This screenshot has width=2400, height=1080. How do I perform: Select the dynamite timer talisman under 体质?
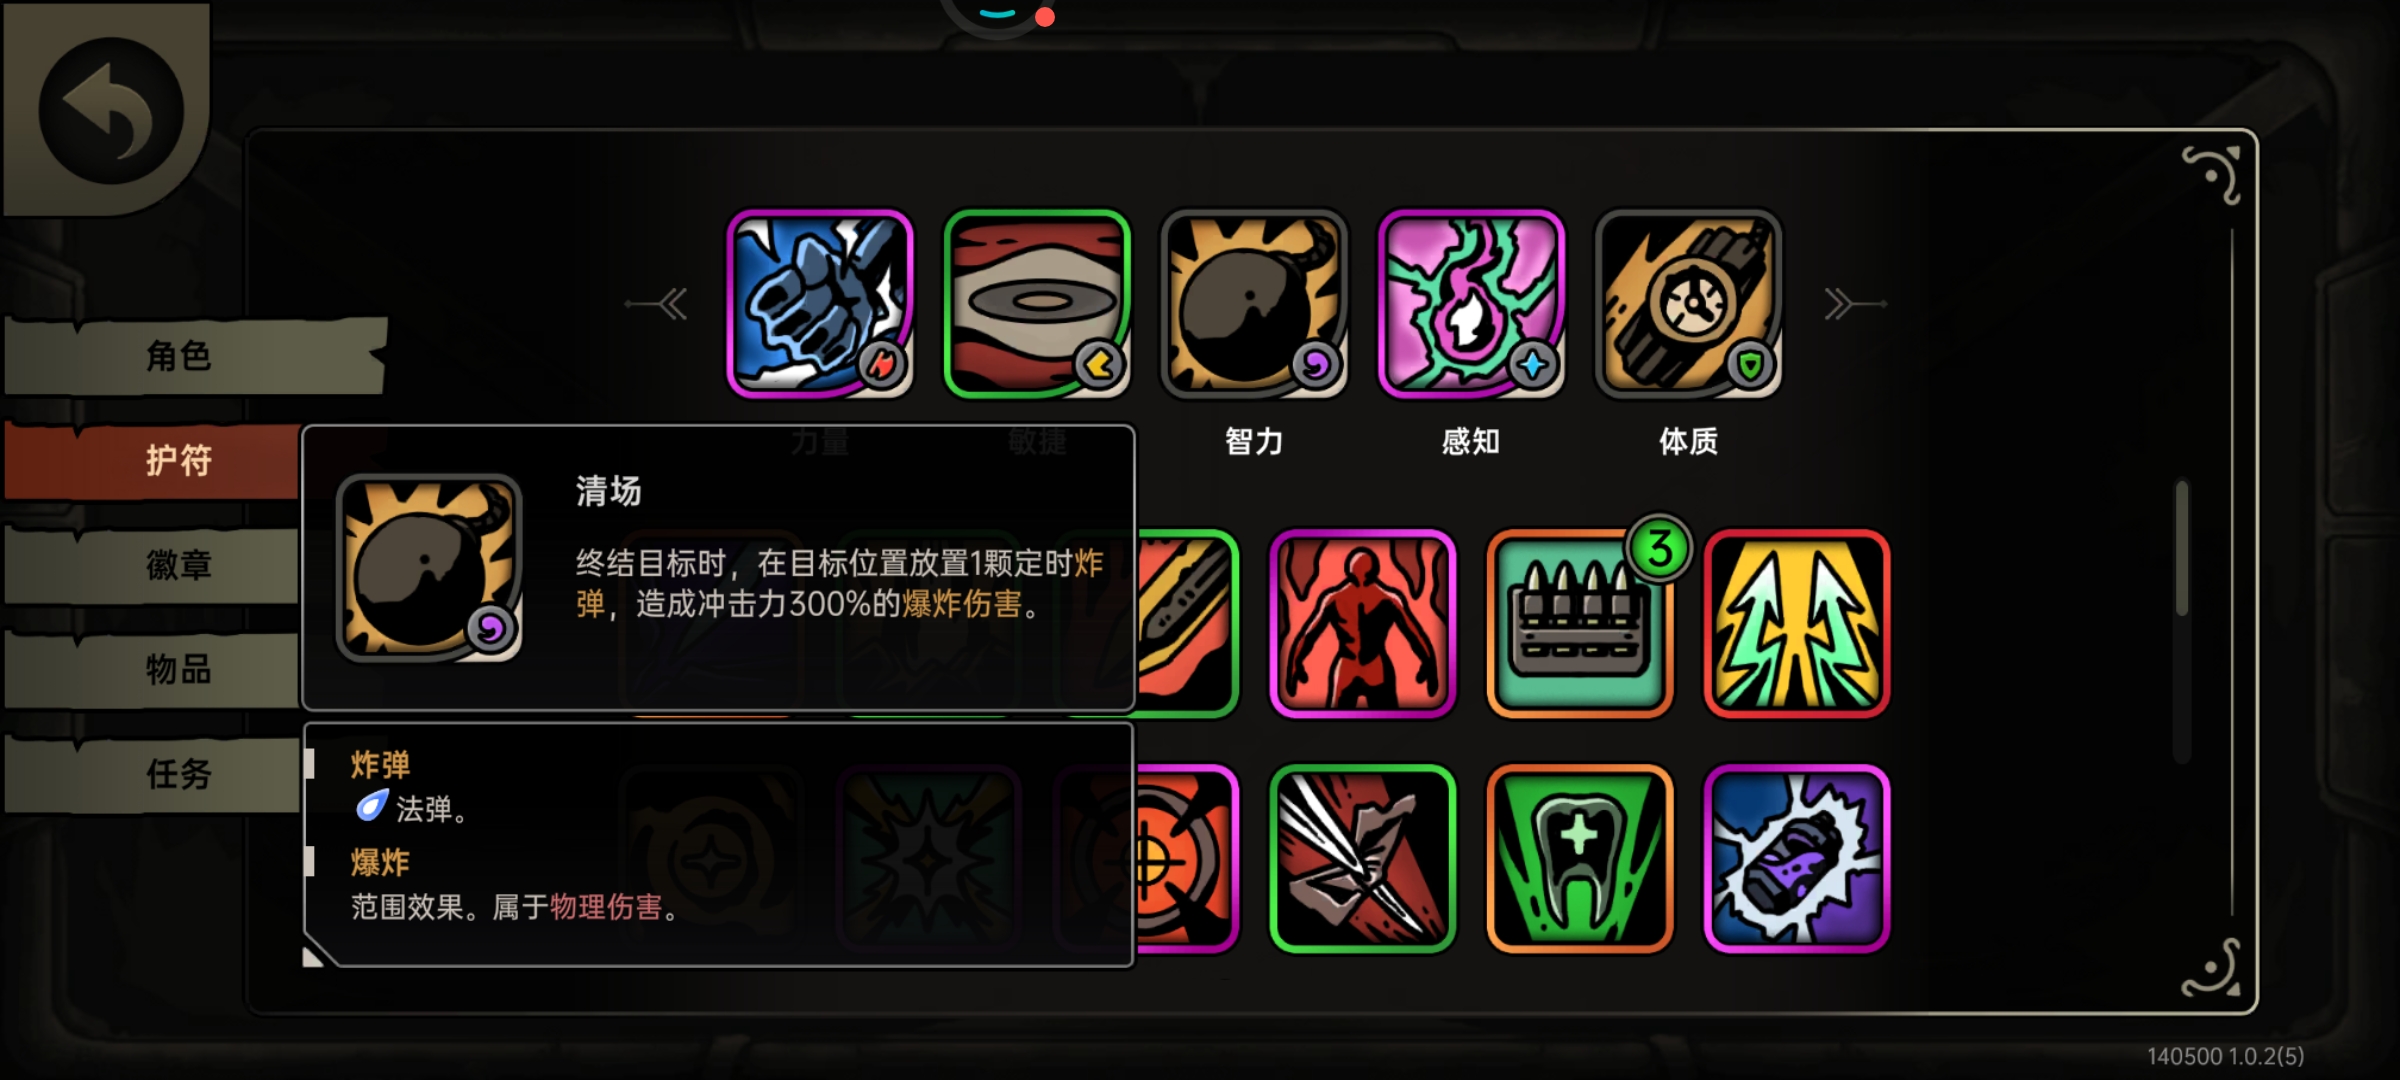coord(1688,303)
